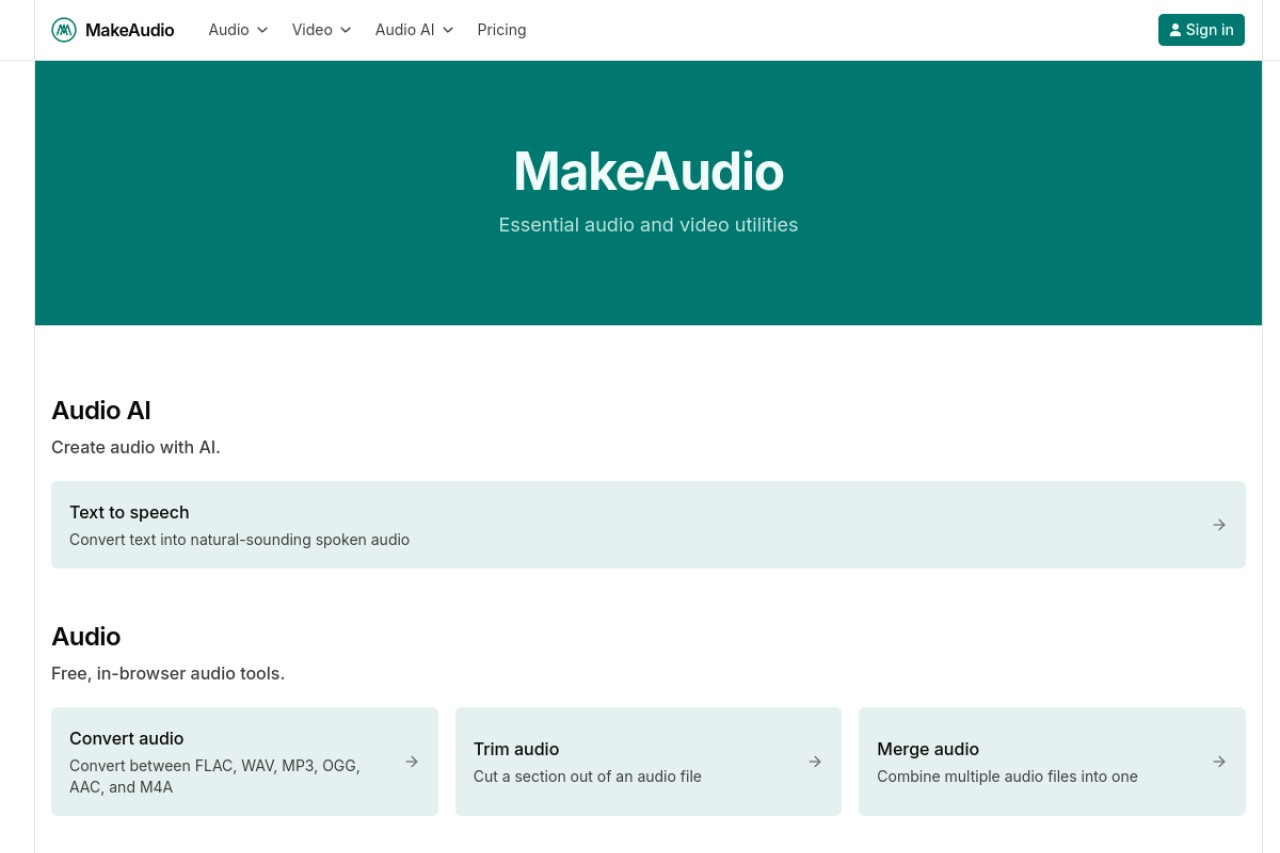Click 'Essential audio and video utilities' subtitle
The image size is (1280, 853).
(x=648, y=225)
